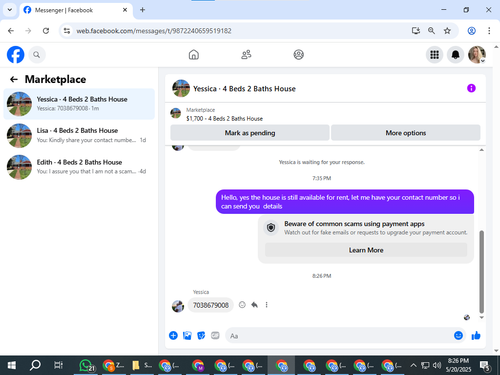500x375 pixels.
Task: Open the profile circle icon in top navigation
Action: tap(298, 54)
